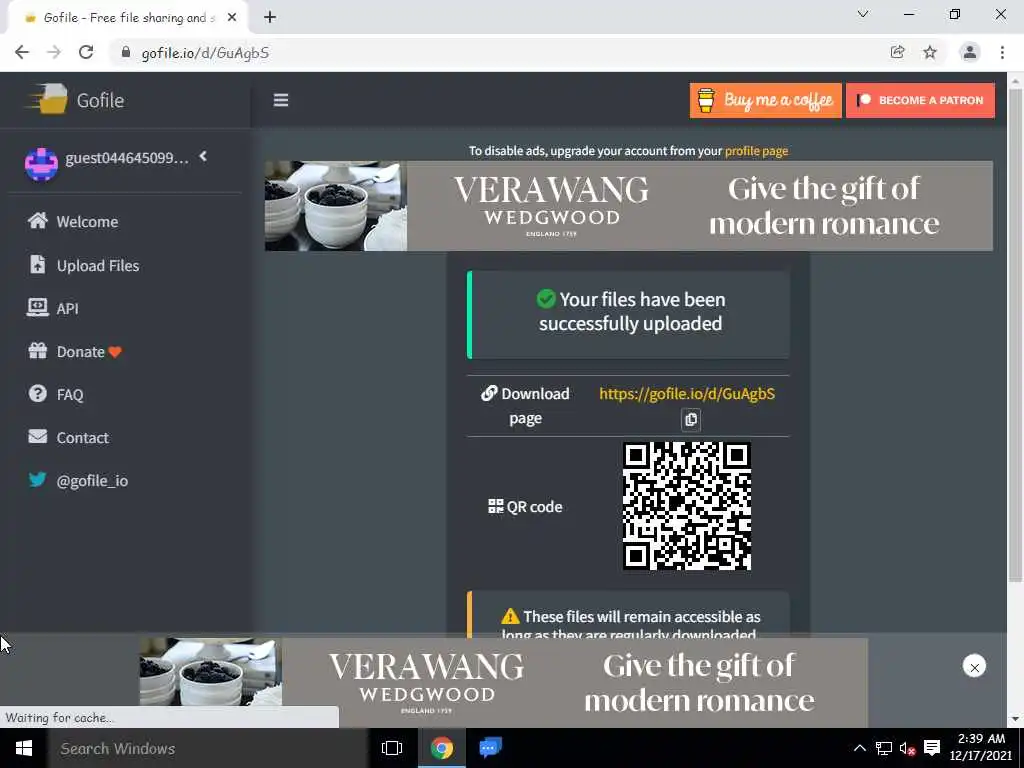
Task: Click the QR code image
Action: [x=686, y=505]
